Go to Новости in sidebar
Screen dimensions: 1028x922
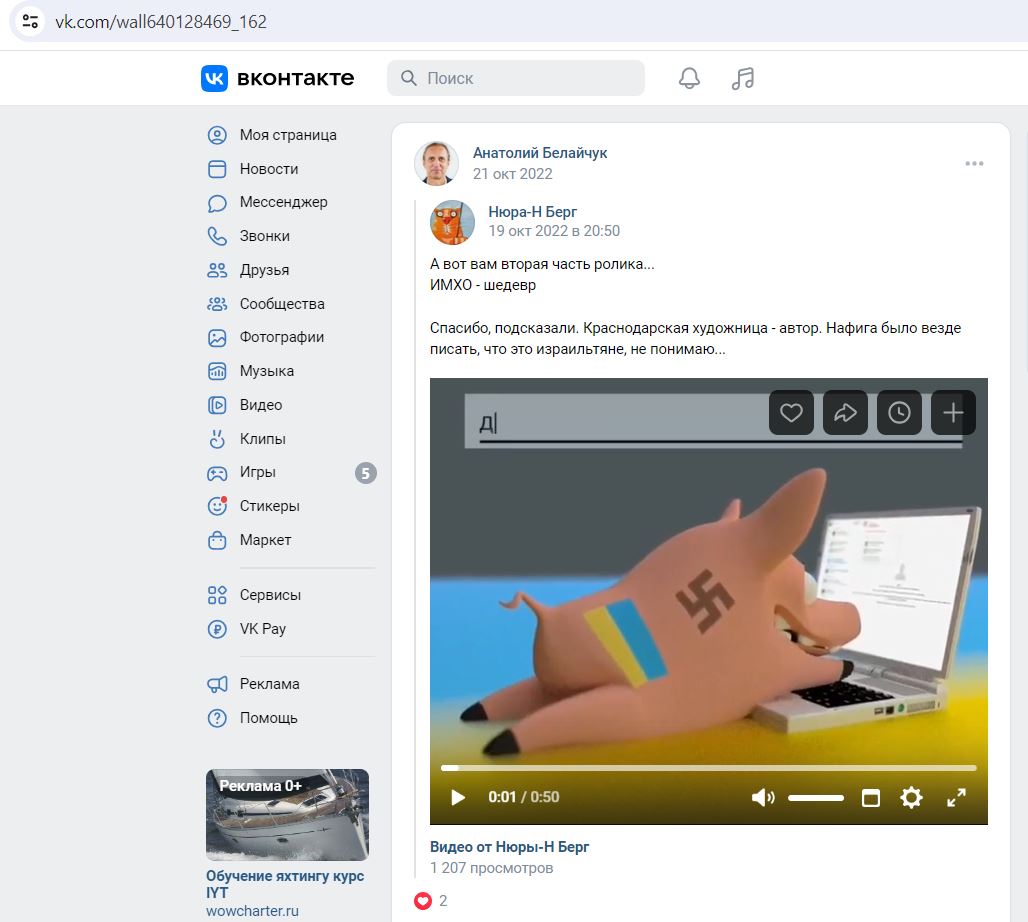tap(269, 169)
